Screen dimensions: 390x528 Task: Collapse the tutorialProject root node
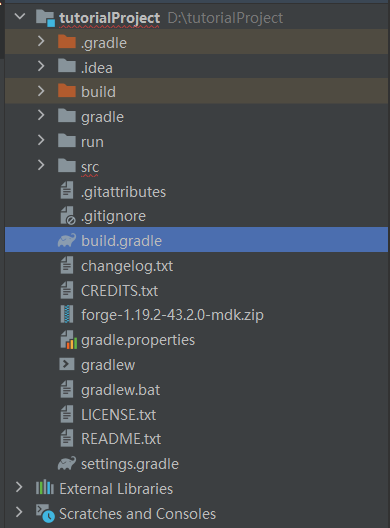20,16
